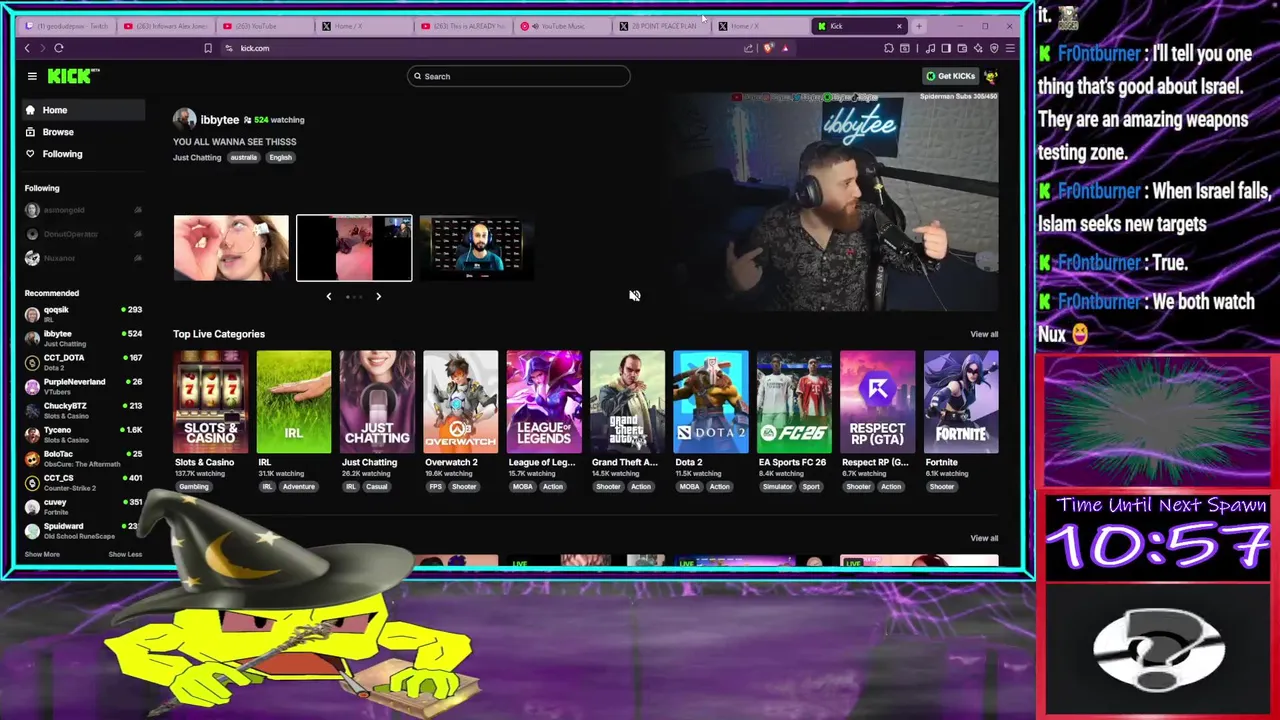Click Simulator tag under EA Sports FC 26
The width and height of the screenshot is (1280, 720).
[777, 487]
